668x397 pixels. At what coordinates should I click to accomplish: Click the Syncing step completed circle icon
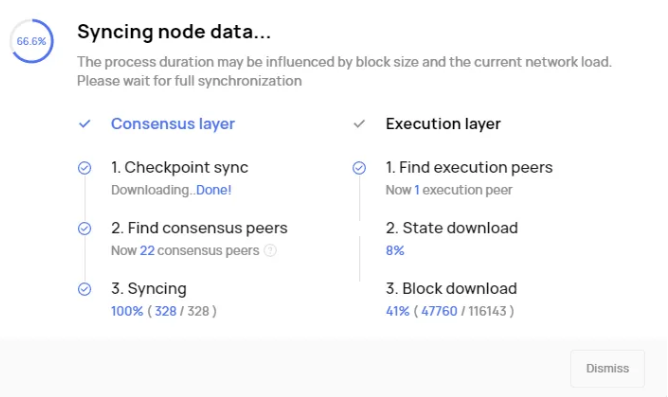pos(84,289)
